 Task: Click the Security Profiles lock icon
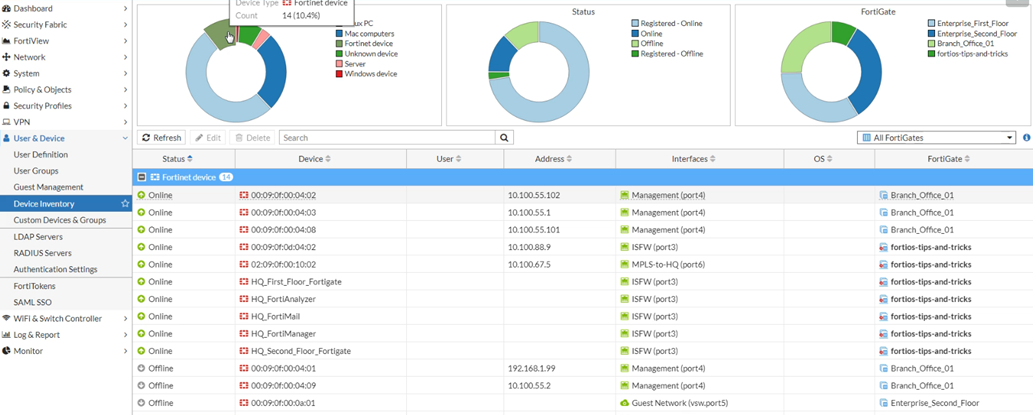7,105
